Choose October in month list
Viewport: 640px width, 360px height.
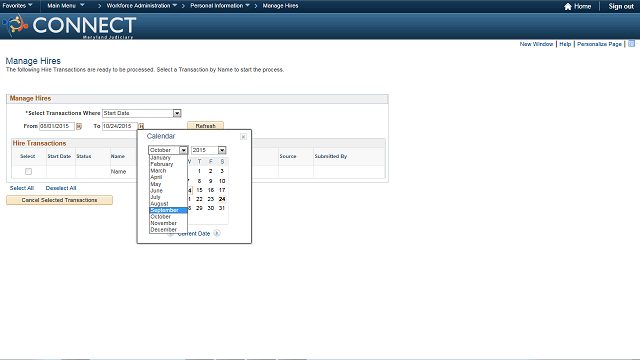click(168, 217)
